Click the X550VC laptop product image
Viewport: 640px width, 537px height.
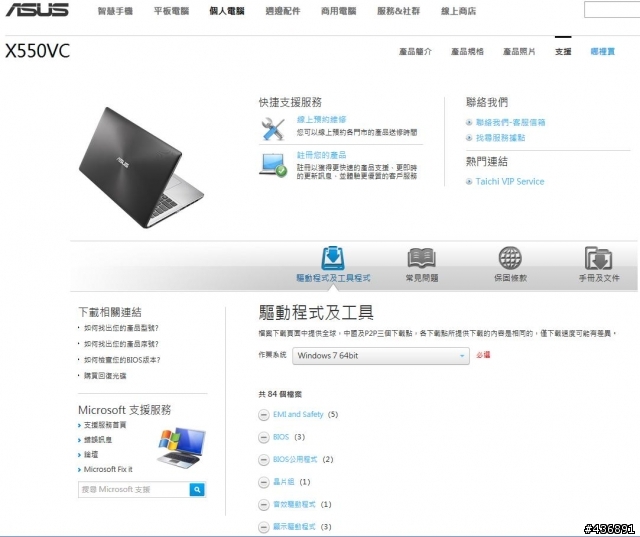[x=141, y=167]
